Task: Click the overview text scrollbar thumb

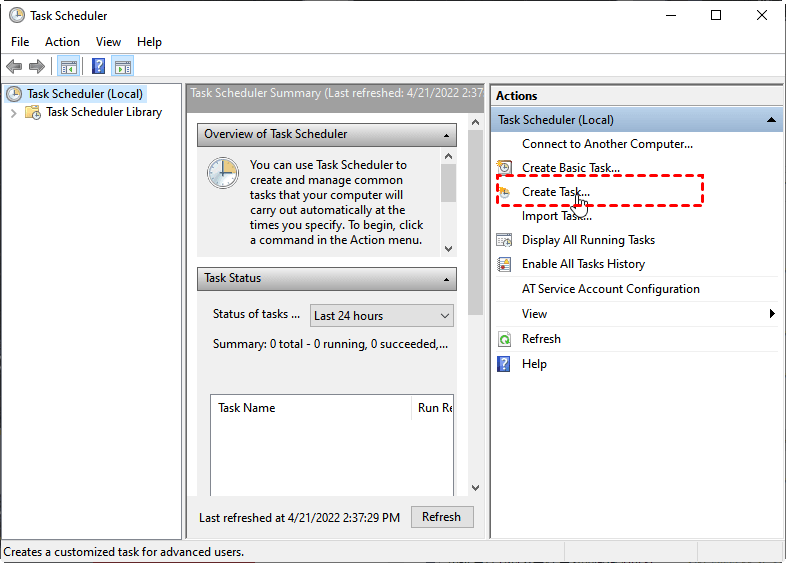Action: pos(449,183)
